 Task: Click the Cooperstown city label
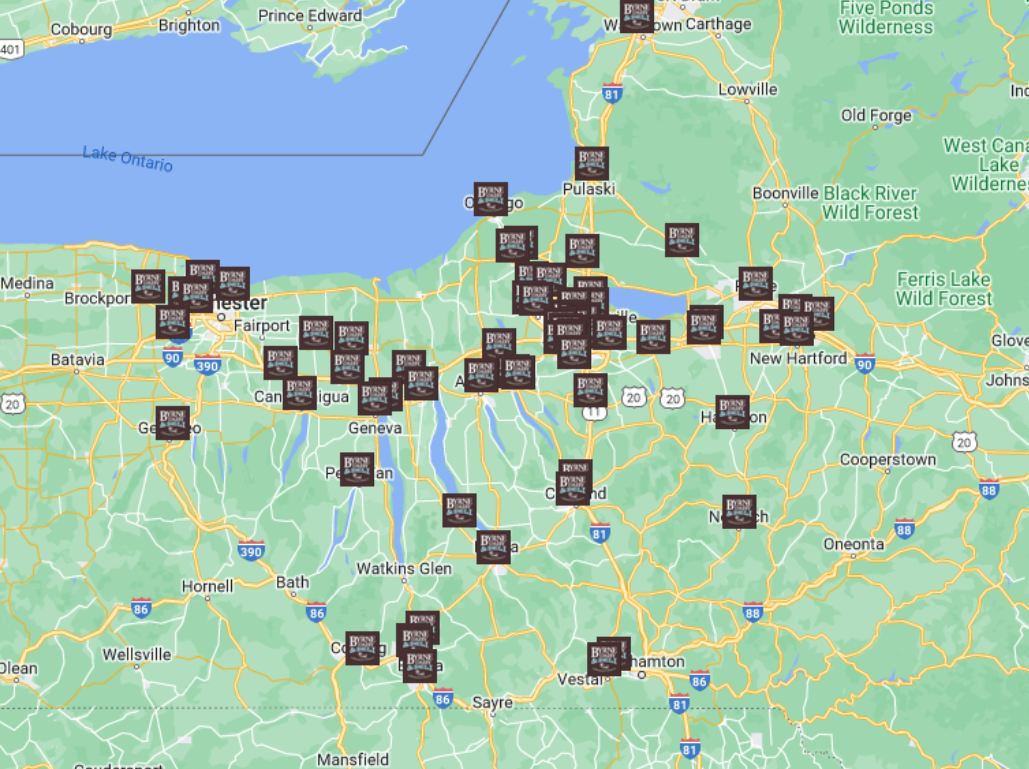coord(887,460)
